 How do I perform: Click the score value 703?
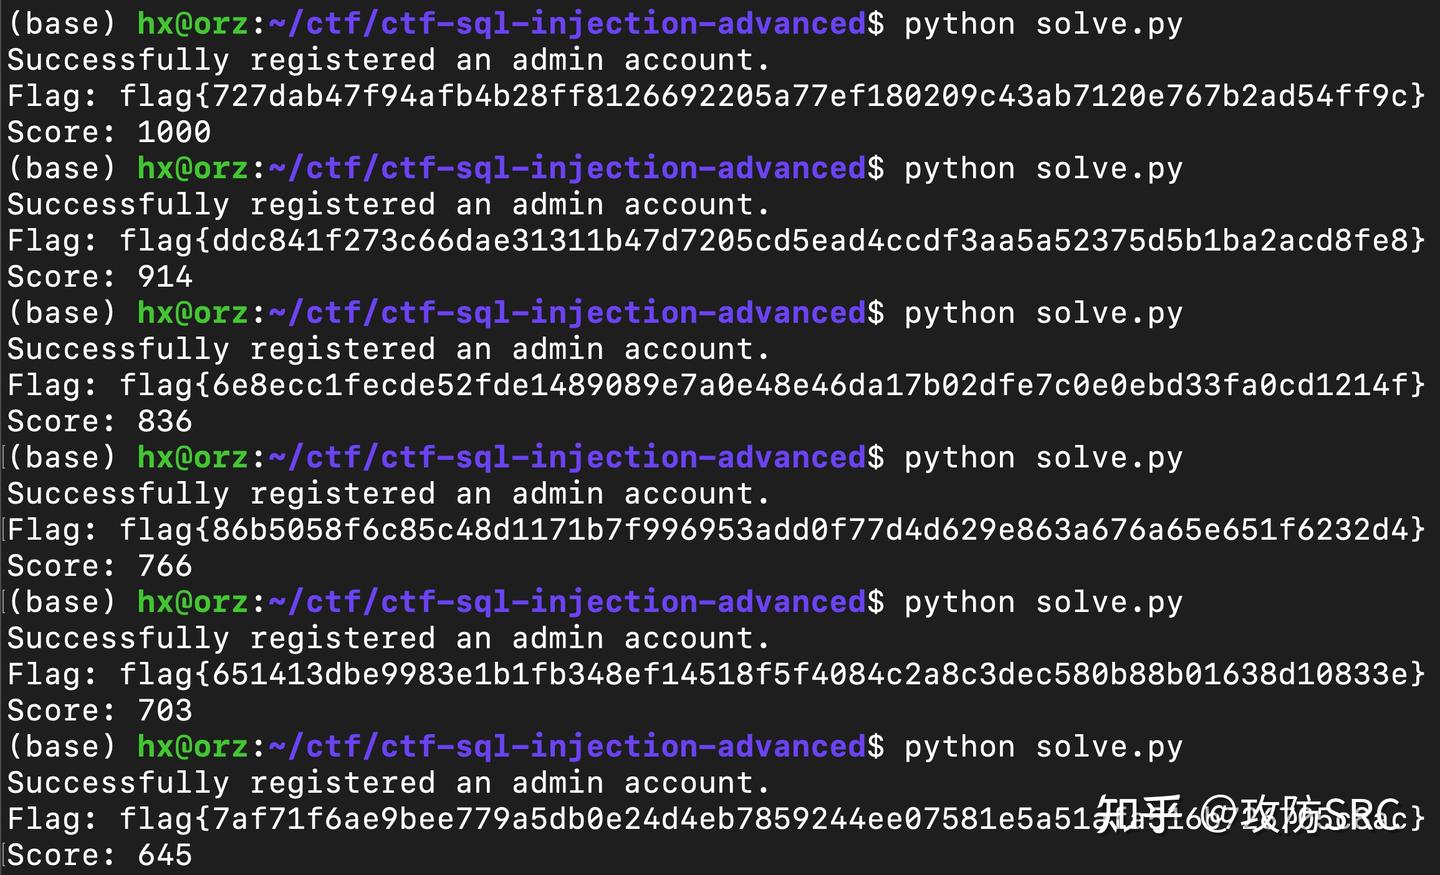[x=165, y=710]
